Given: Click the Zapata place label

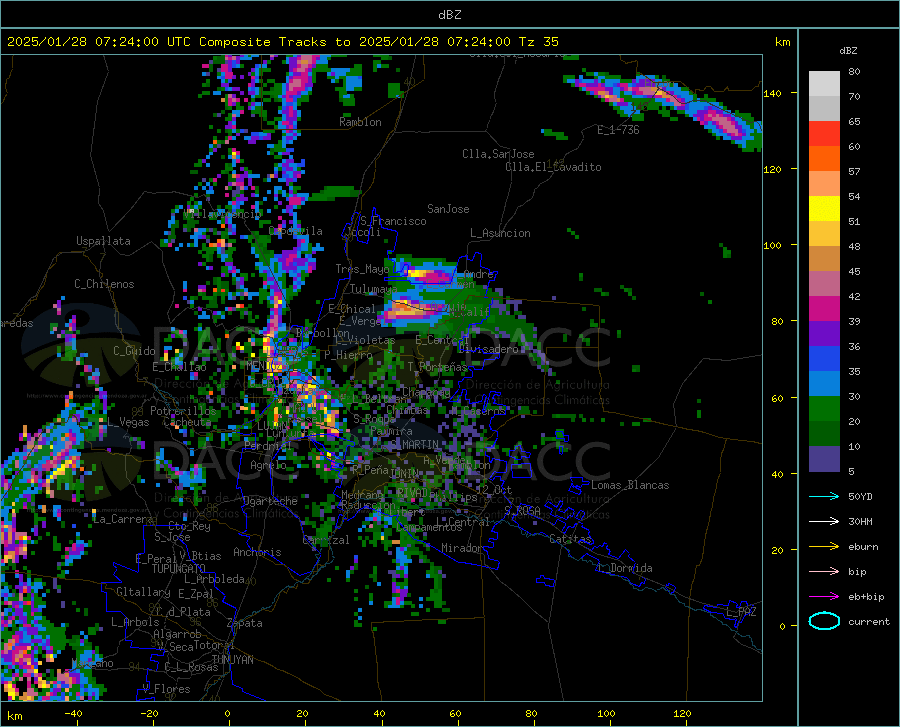Looking at the screenshot, I should (x=245, y=623).
